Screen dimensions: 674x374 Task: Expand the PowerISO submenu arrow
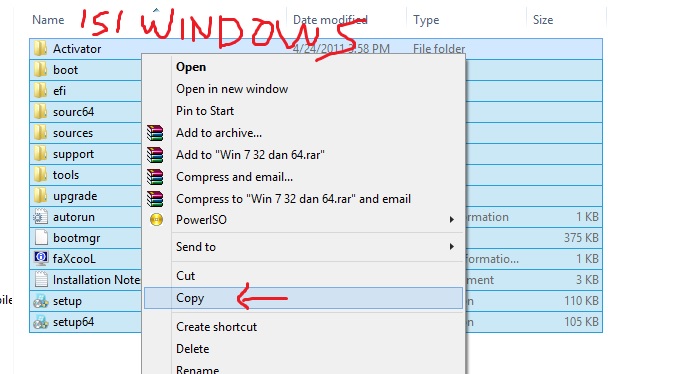point(451,220)
